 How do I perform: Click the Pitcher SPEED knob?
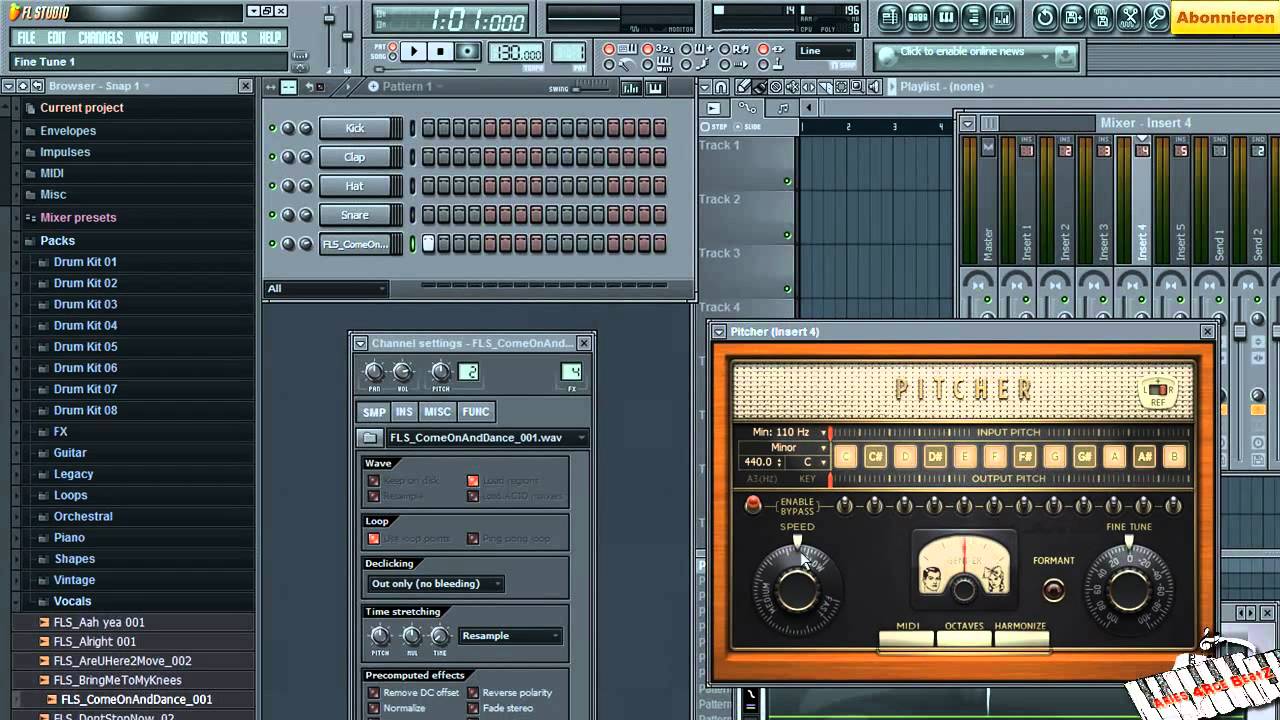tap(796, 590)
